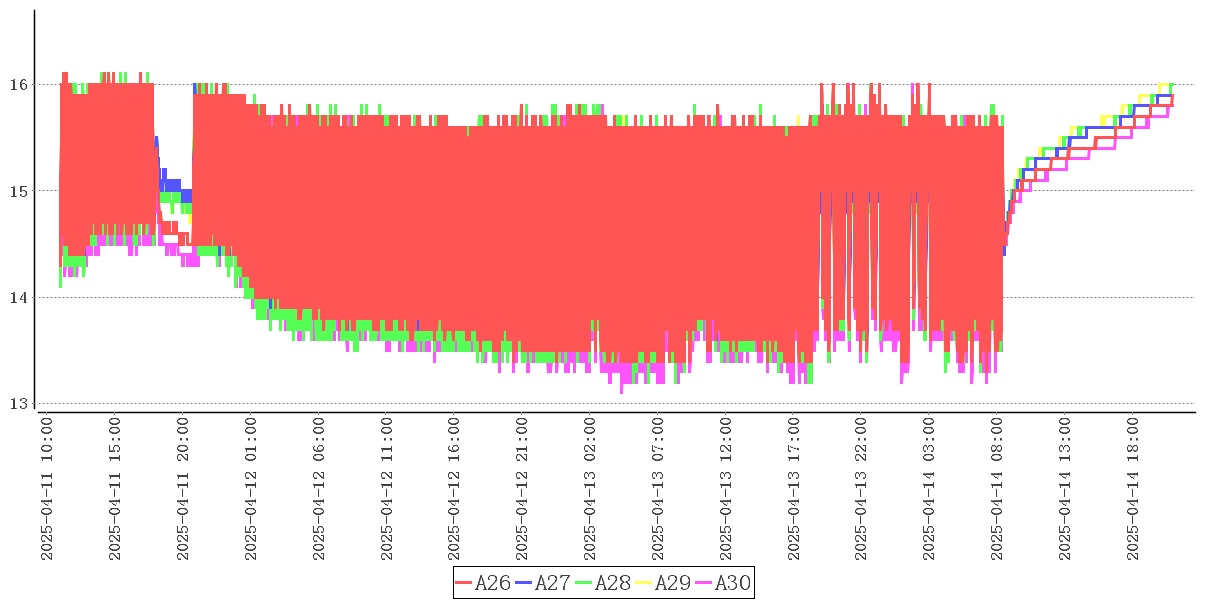The image size is (1207, 600).
Task: Click the 2025-04-14 08:00 x-axis label
Action: (x=999, y=489)
